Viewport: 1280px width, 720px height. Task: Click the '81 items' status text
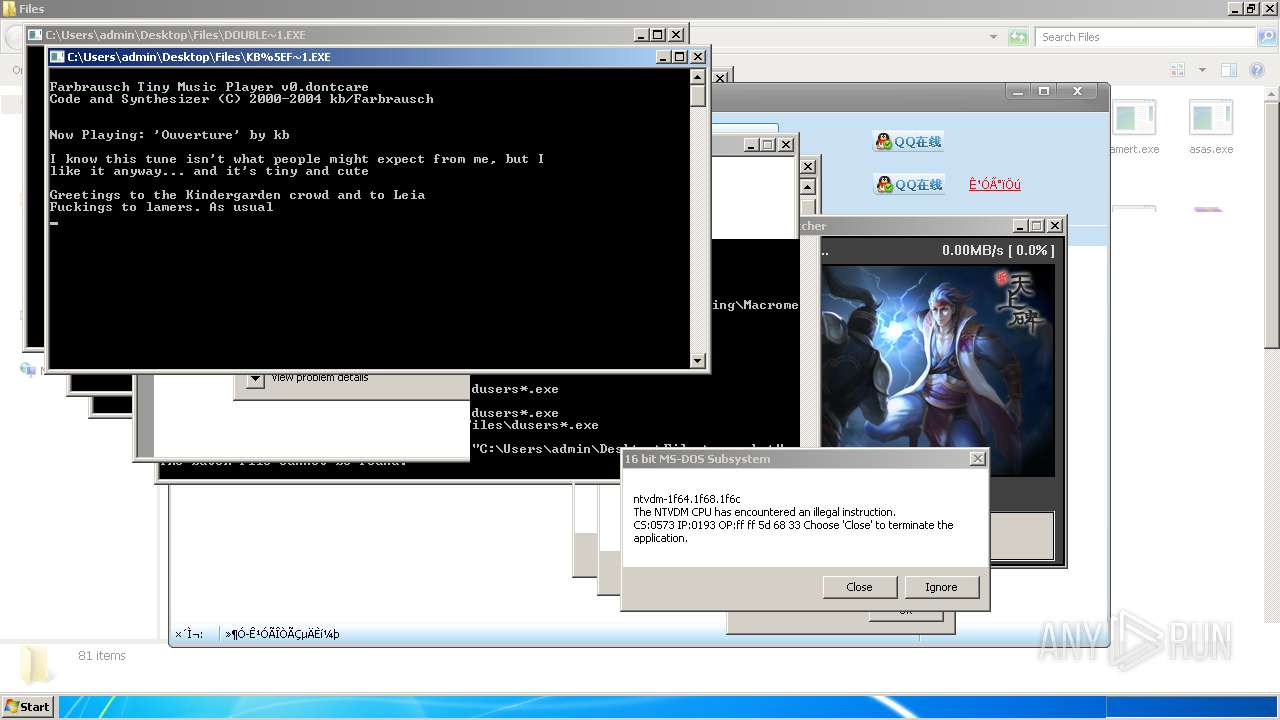(102, 656)
